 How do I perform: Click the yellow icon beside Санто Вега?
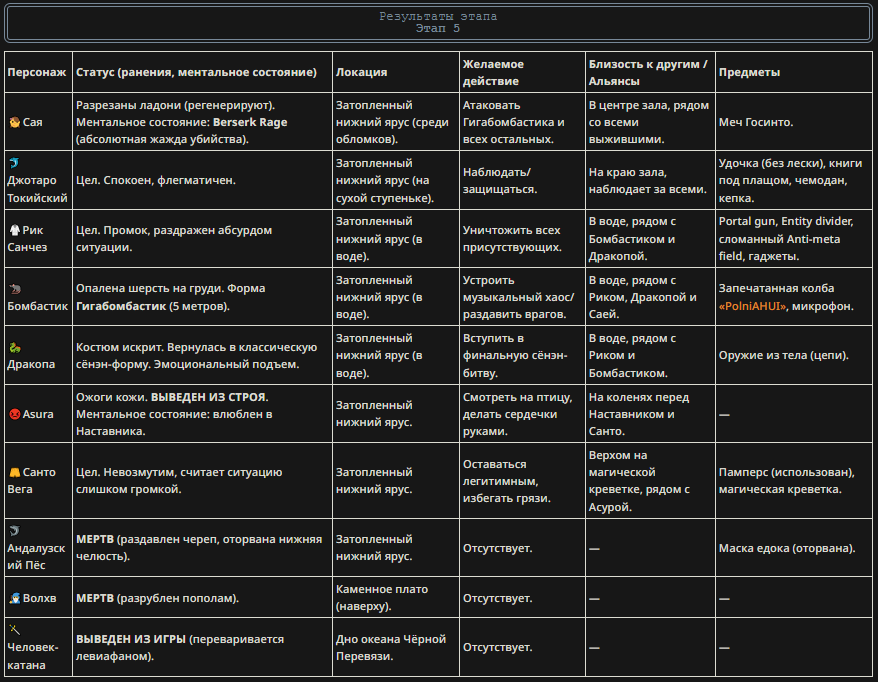[15, 473]
